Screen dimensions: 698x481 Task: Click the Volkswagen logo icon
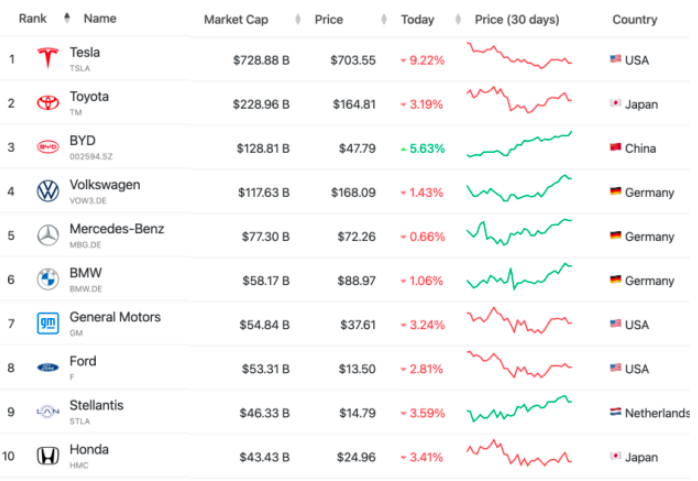click(x=47, y=191)
